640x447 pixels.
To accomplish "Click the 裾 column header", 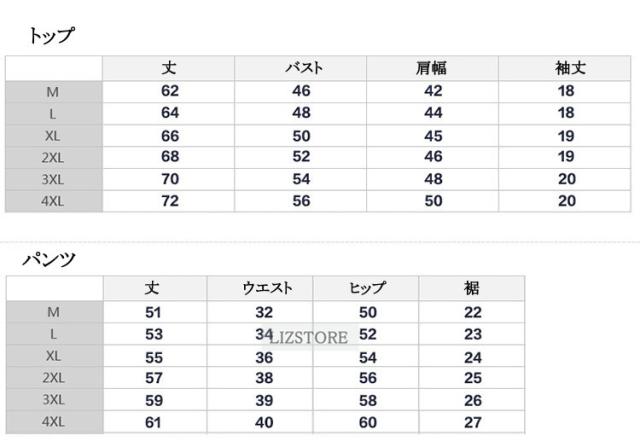I will point(472,288).
